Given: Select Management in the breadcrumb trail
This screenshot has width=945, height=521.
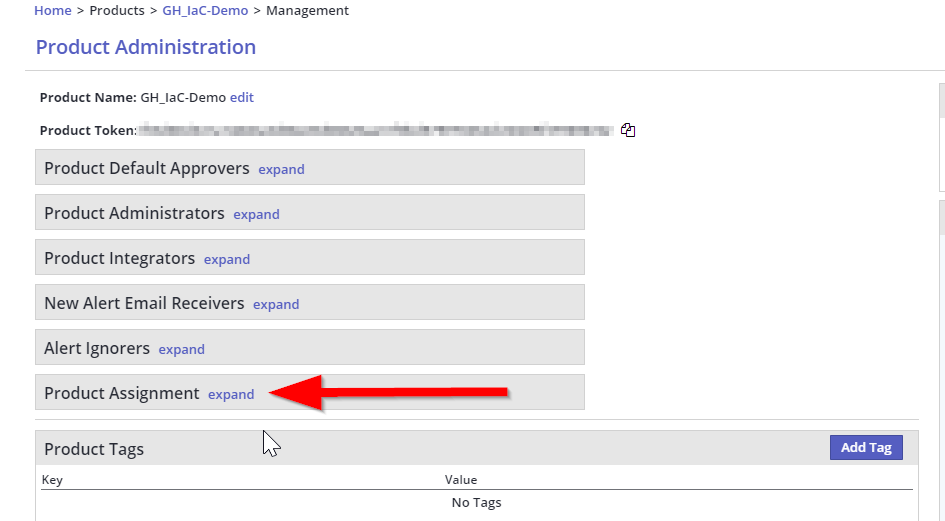Looking at the screenshot, I should (x=308, y=11).
